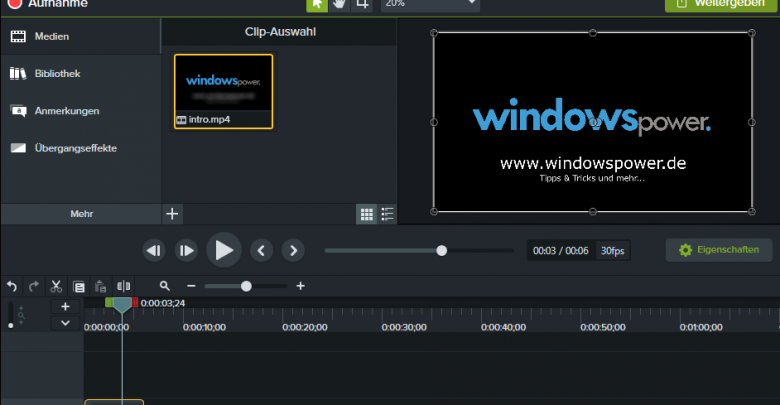Click the red selection end handle
Image resolution: width=780 pixels, height=405 pixels.
click(135, 302)
